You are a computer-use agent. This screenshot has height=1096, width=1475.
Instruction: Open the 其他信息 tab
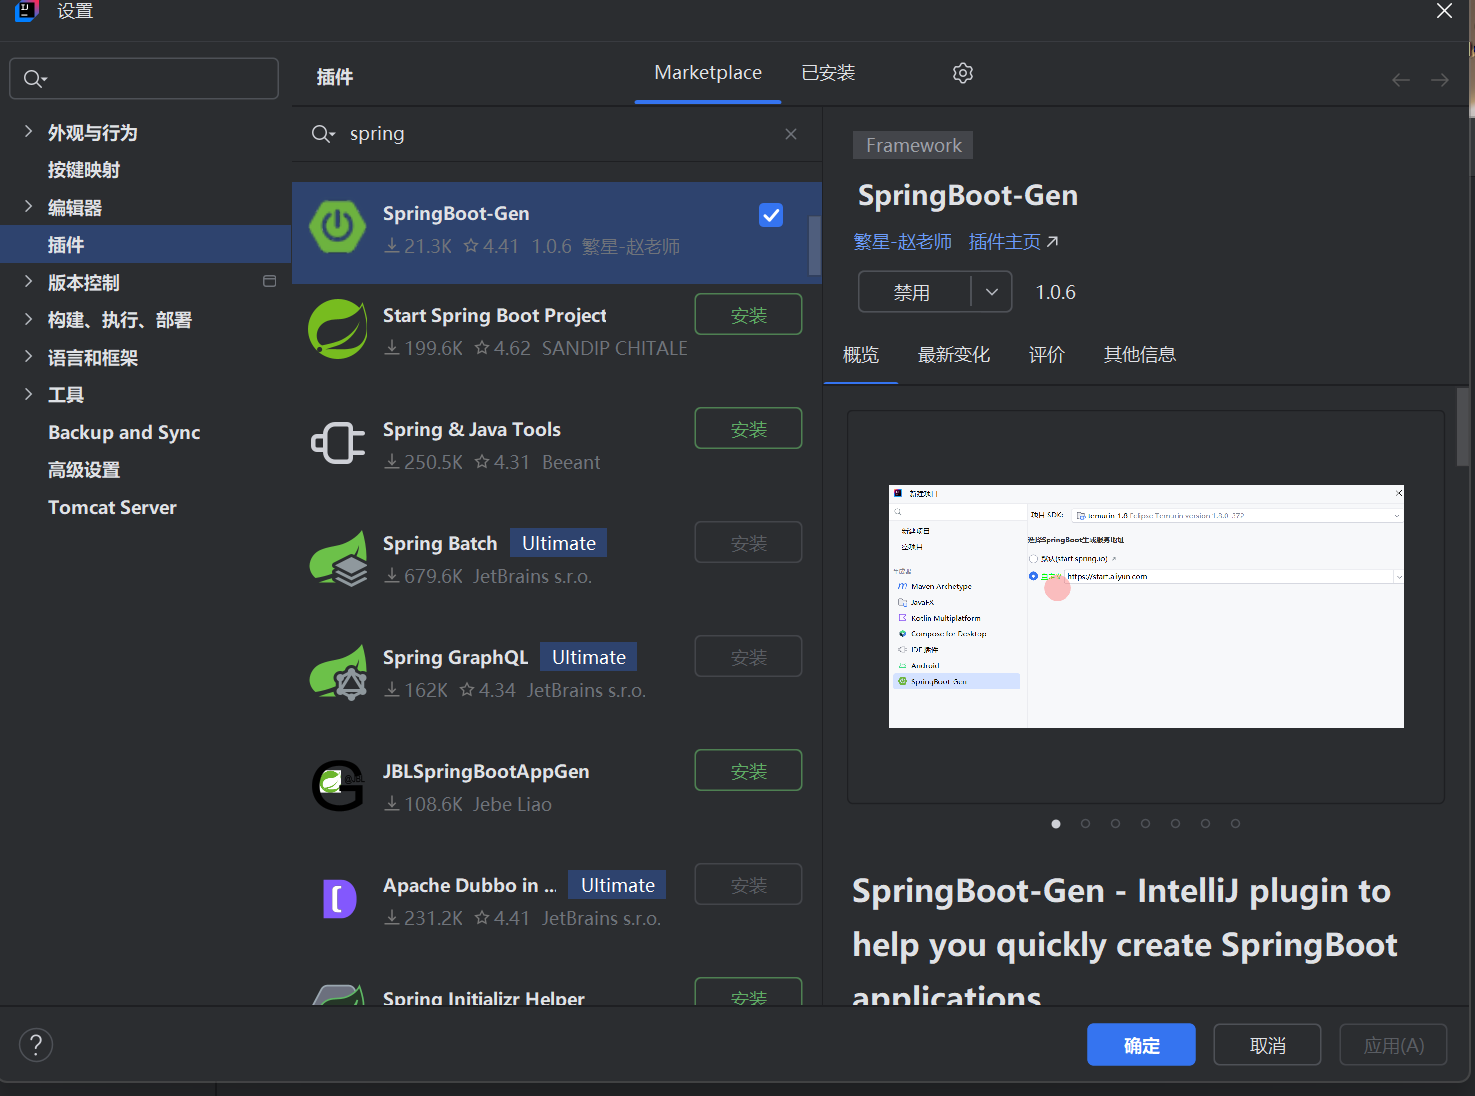pos(1140,355)
